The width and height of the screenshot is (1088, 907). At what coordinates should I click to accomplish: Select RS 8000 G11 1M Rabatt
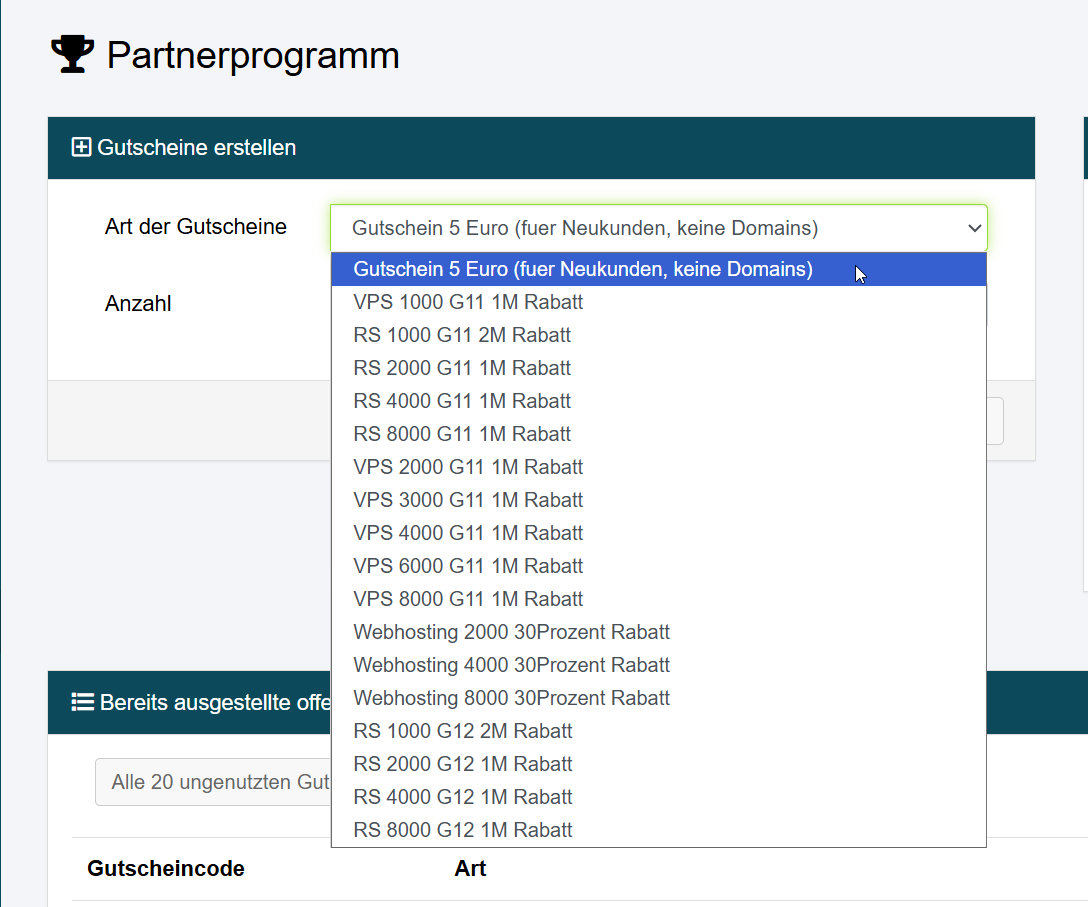click(462, 434)
